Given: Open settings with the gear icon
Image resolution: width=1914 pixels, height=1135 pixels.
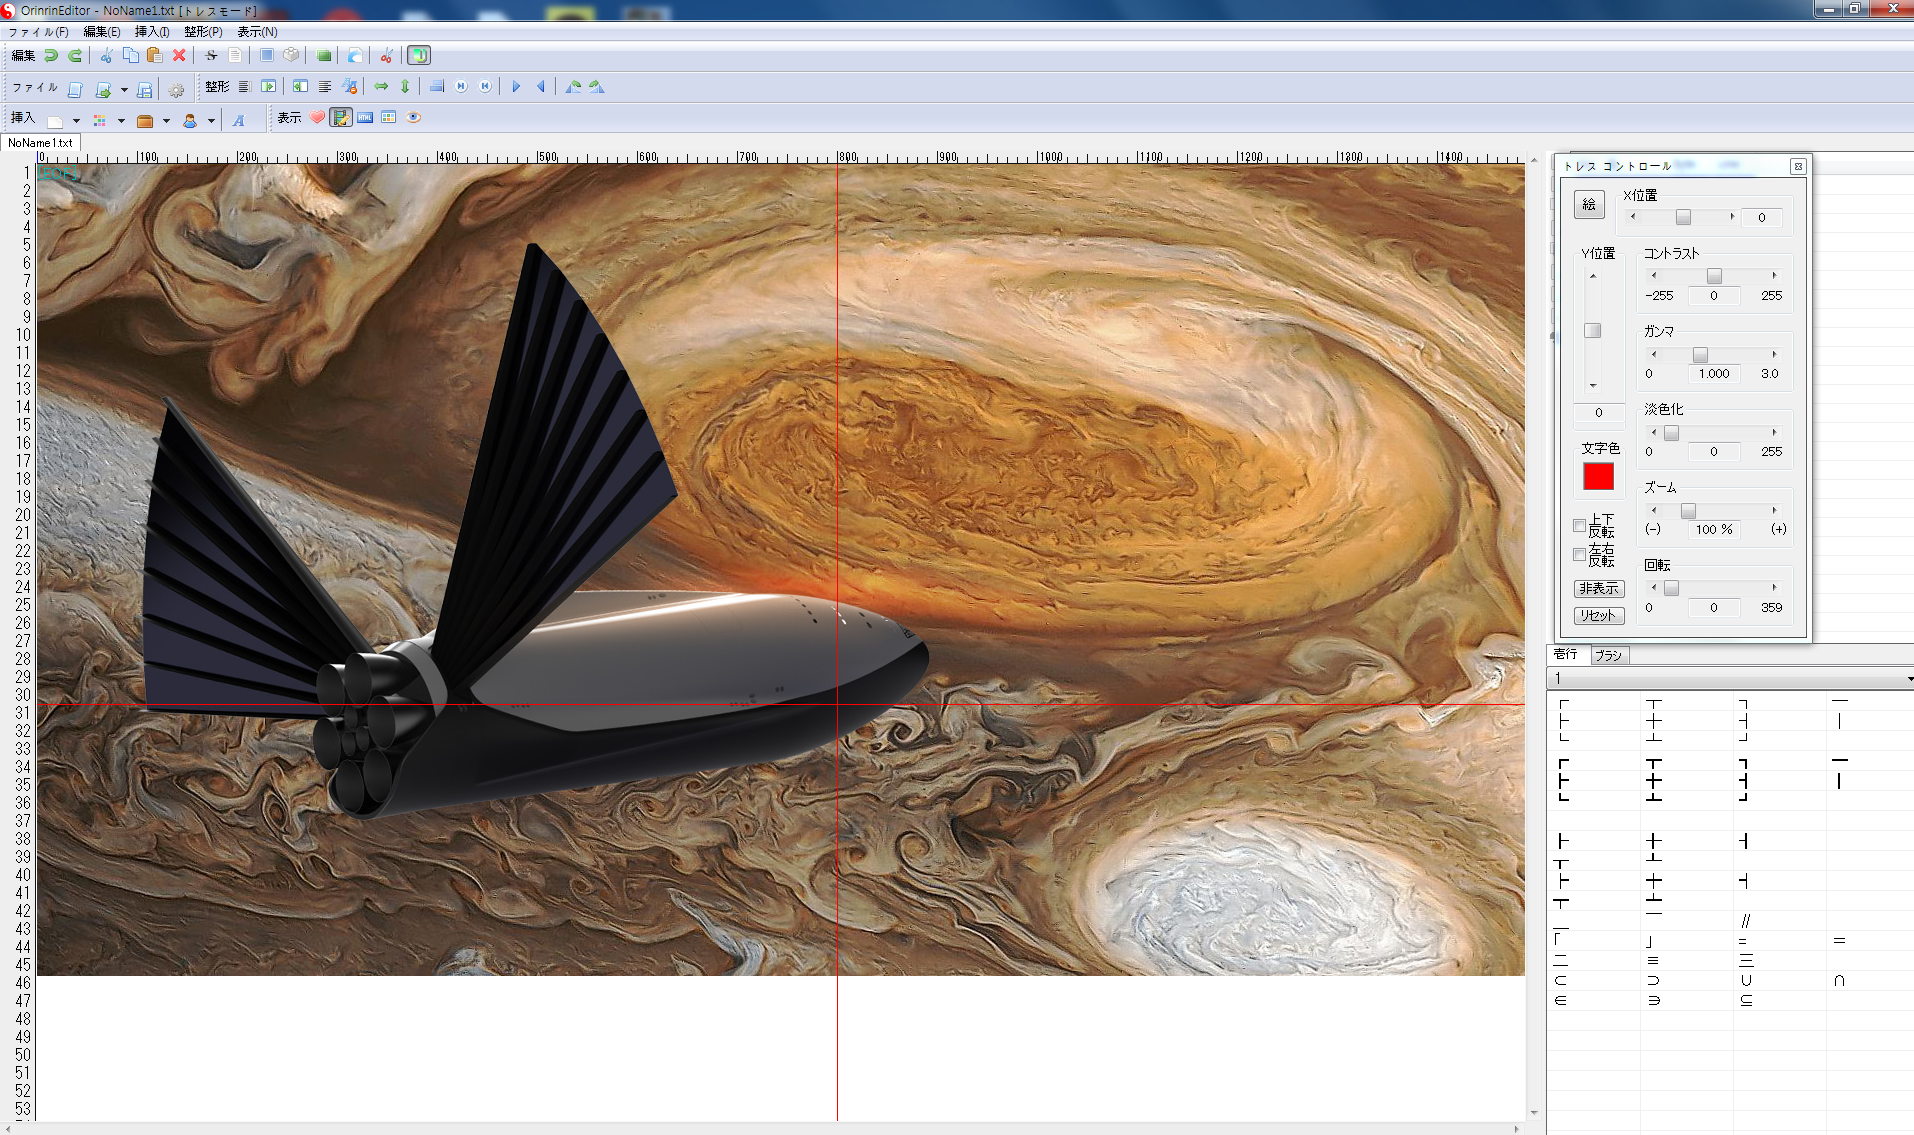Looking at the screenshot, I should point(177,90).
